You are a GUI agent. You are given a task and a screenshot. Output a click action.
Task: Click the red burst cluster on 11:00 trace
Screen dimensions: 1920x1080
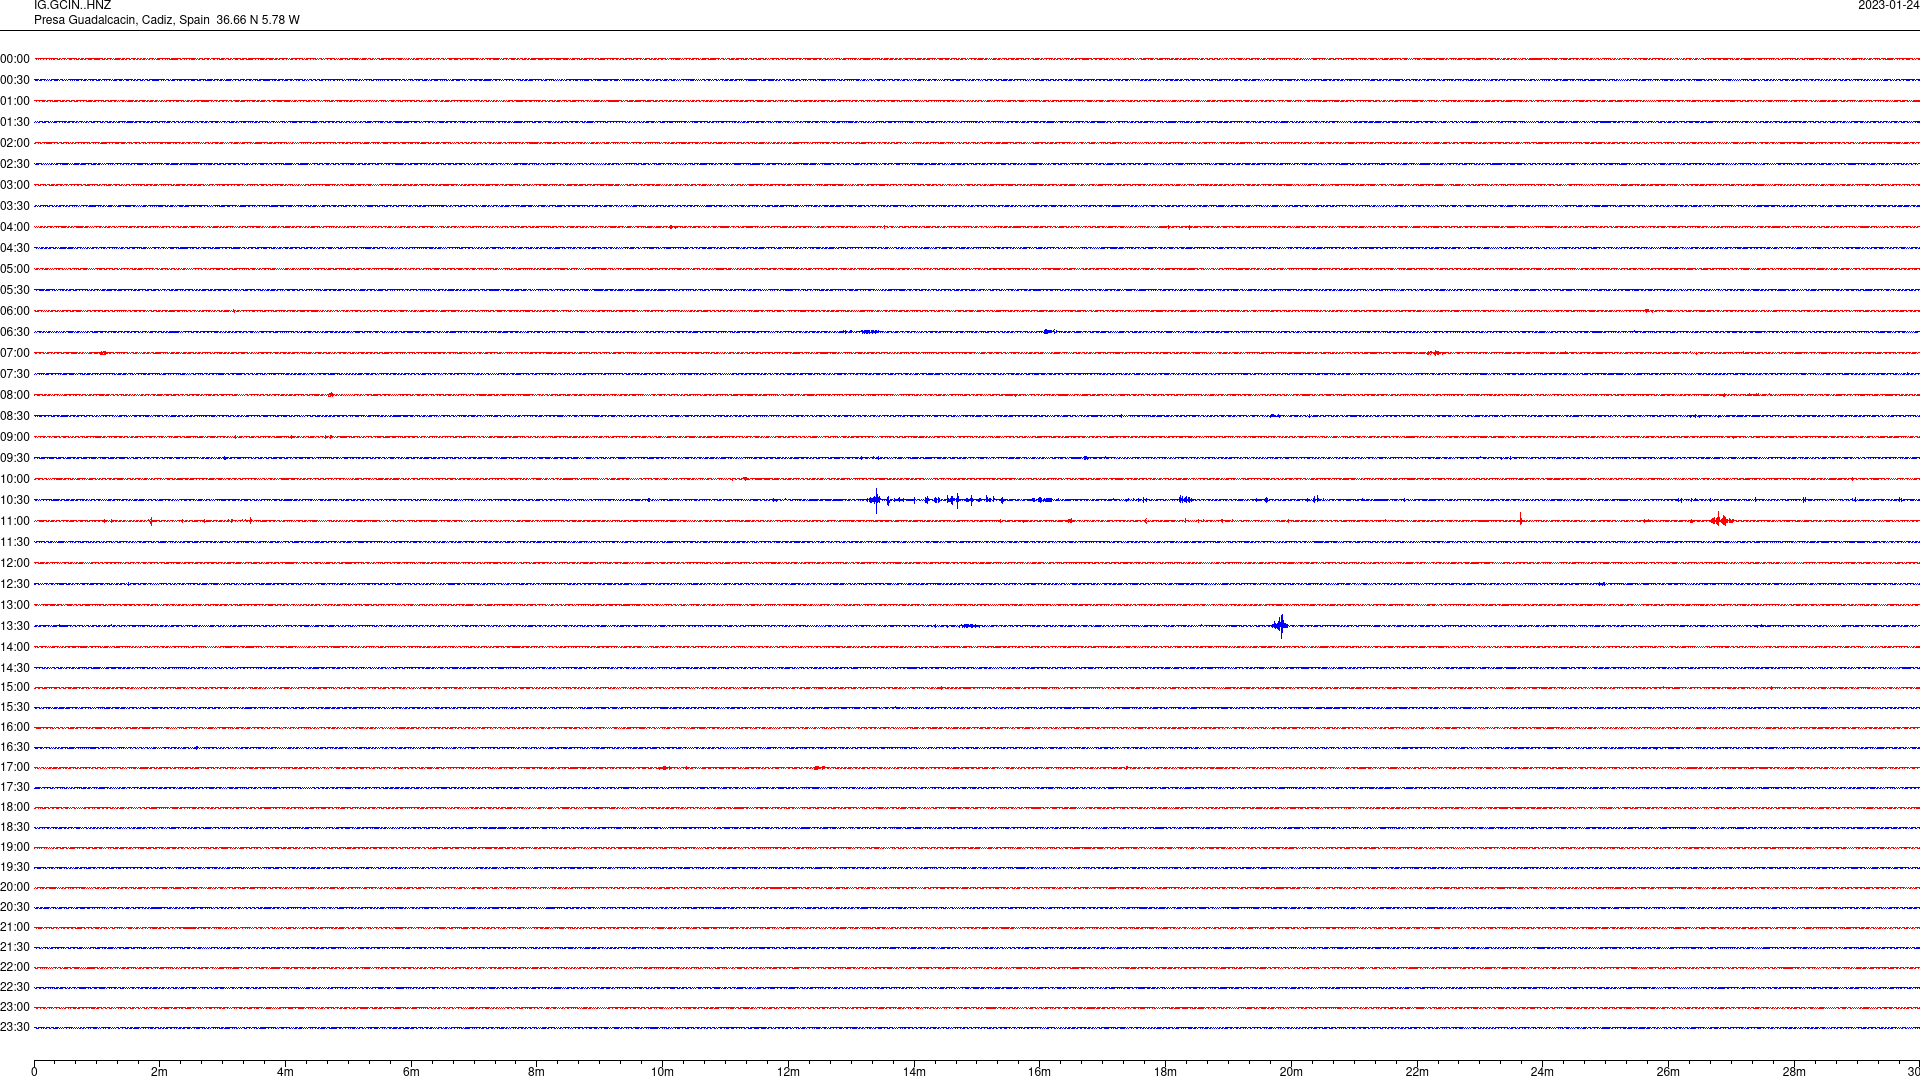point(1721,520)
